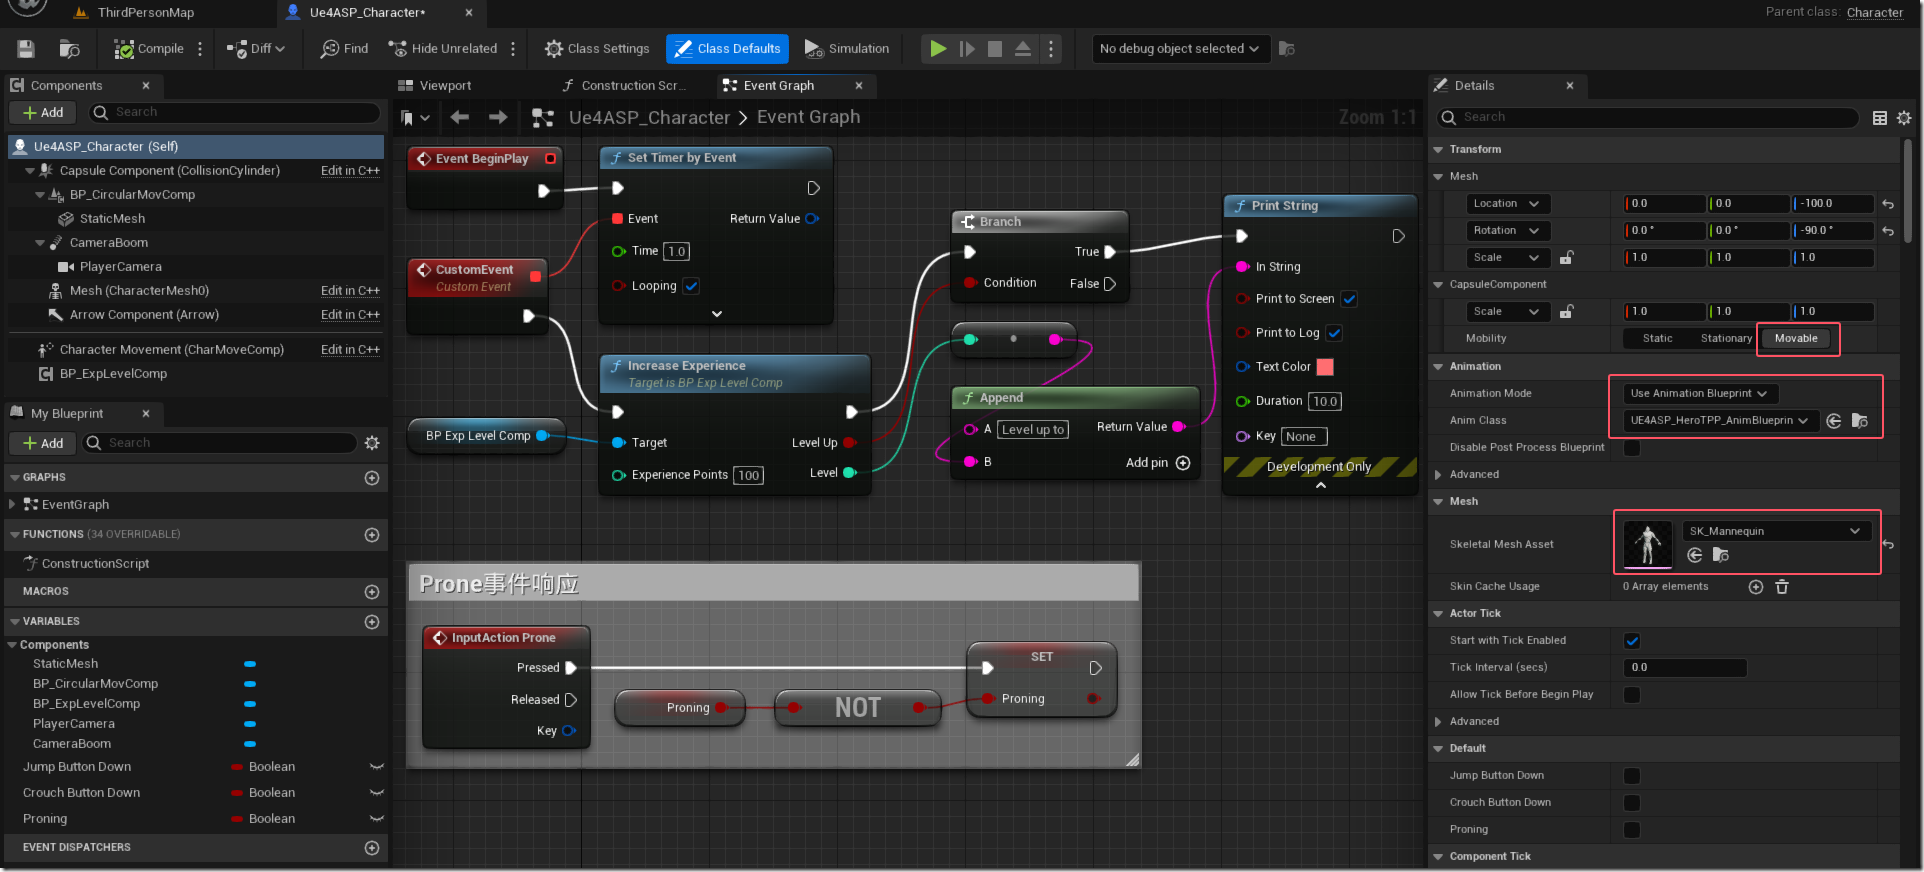Add Skin Cache Usage array element

pos(1756,587)
